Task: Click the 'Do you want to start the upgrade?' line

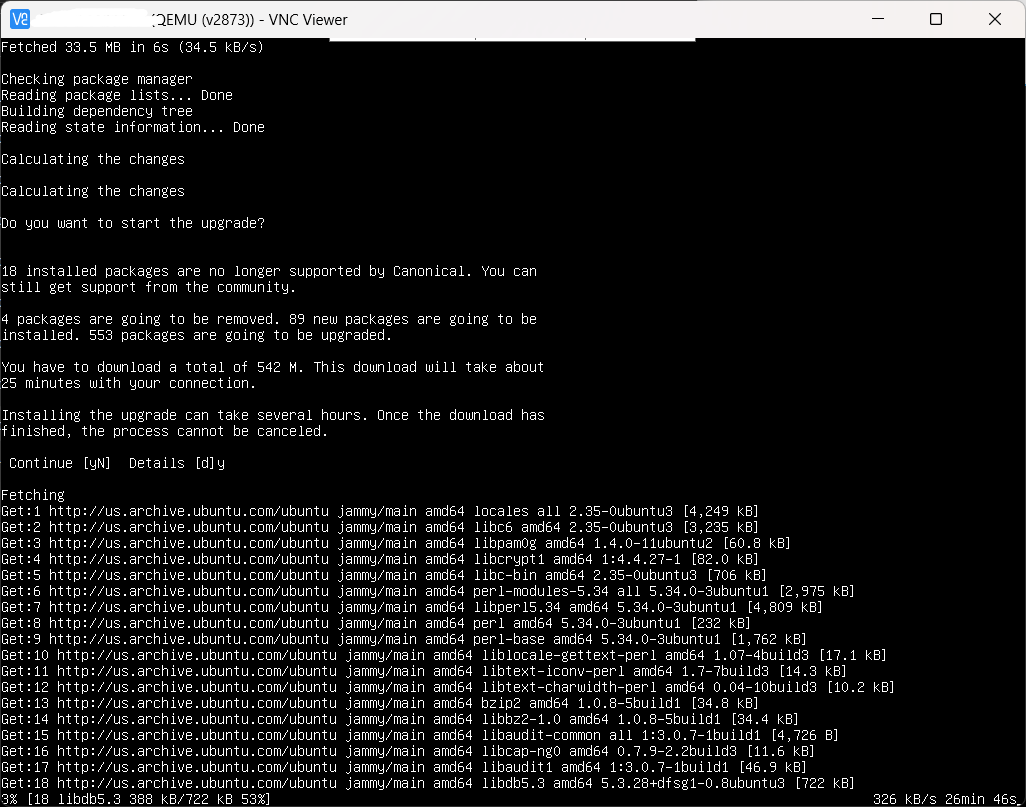Action: [133, 223]
